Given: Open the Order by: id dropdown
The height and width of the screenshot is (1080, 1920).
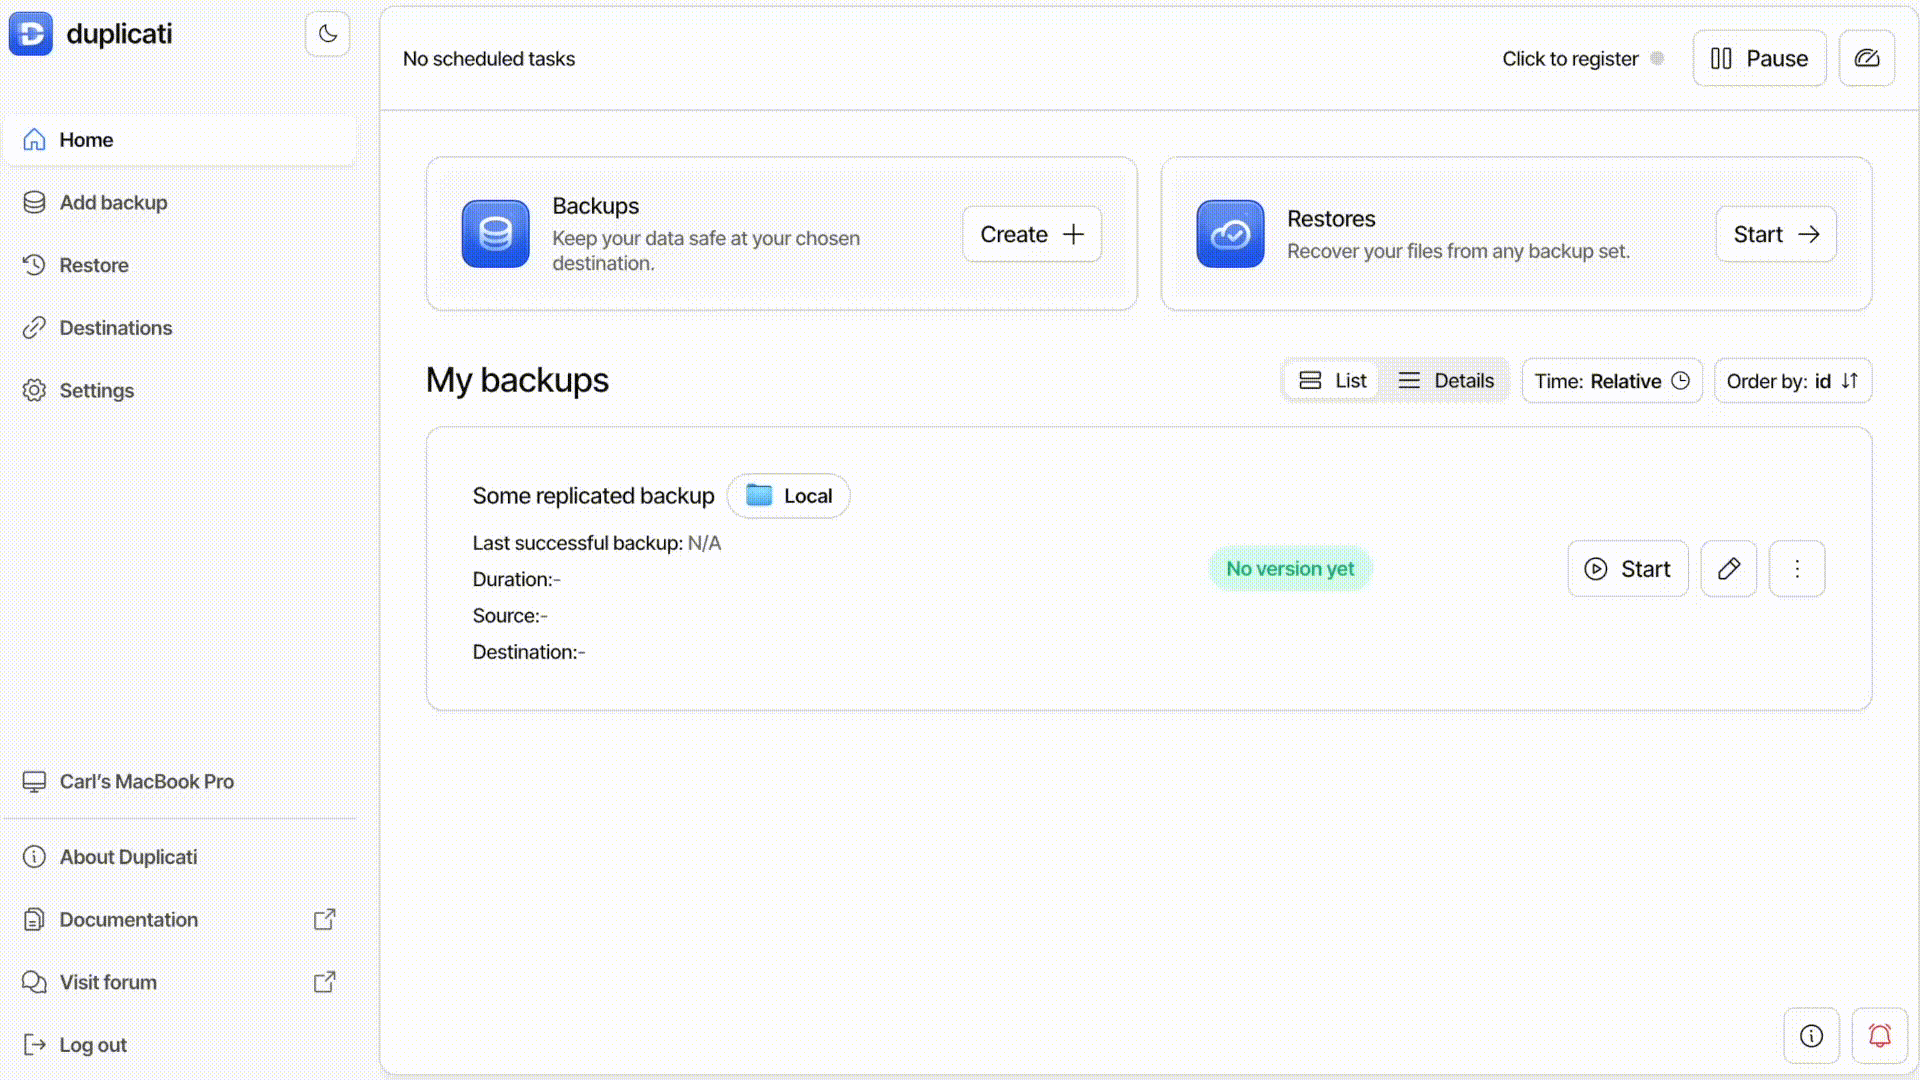Looking at the screenshot, I should click(x=1793, y=381).
